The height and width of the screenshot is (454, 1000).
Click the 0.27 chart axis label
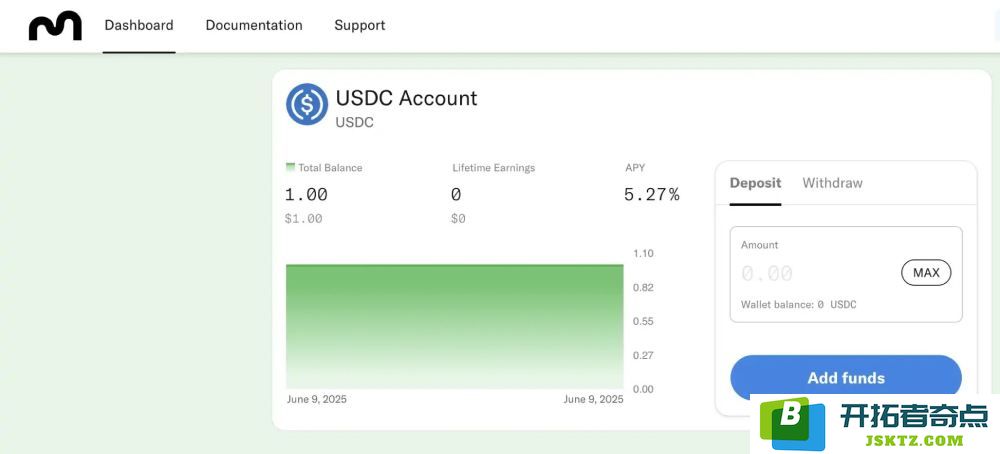click(x=643, y=355)
